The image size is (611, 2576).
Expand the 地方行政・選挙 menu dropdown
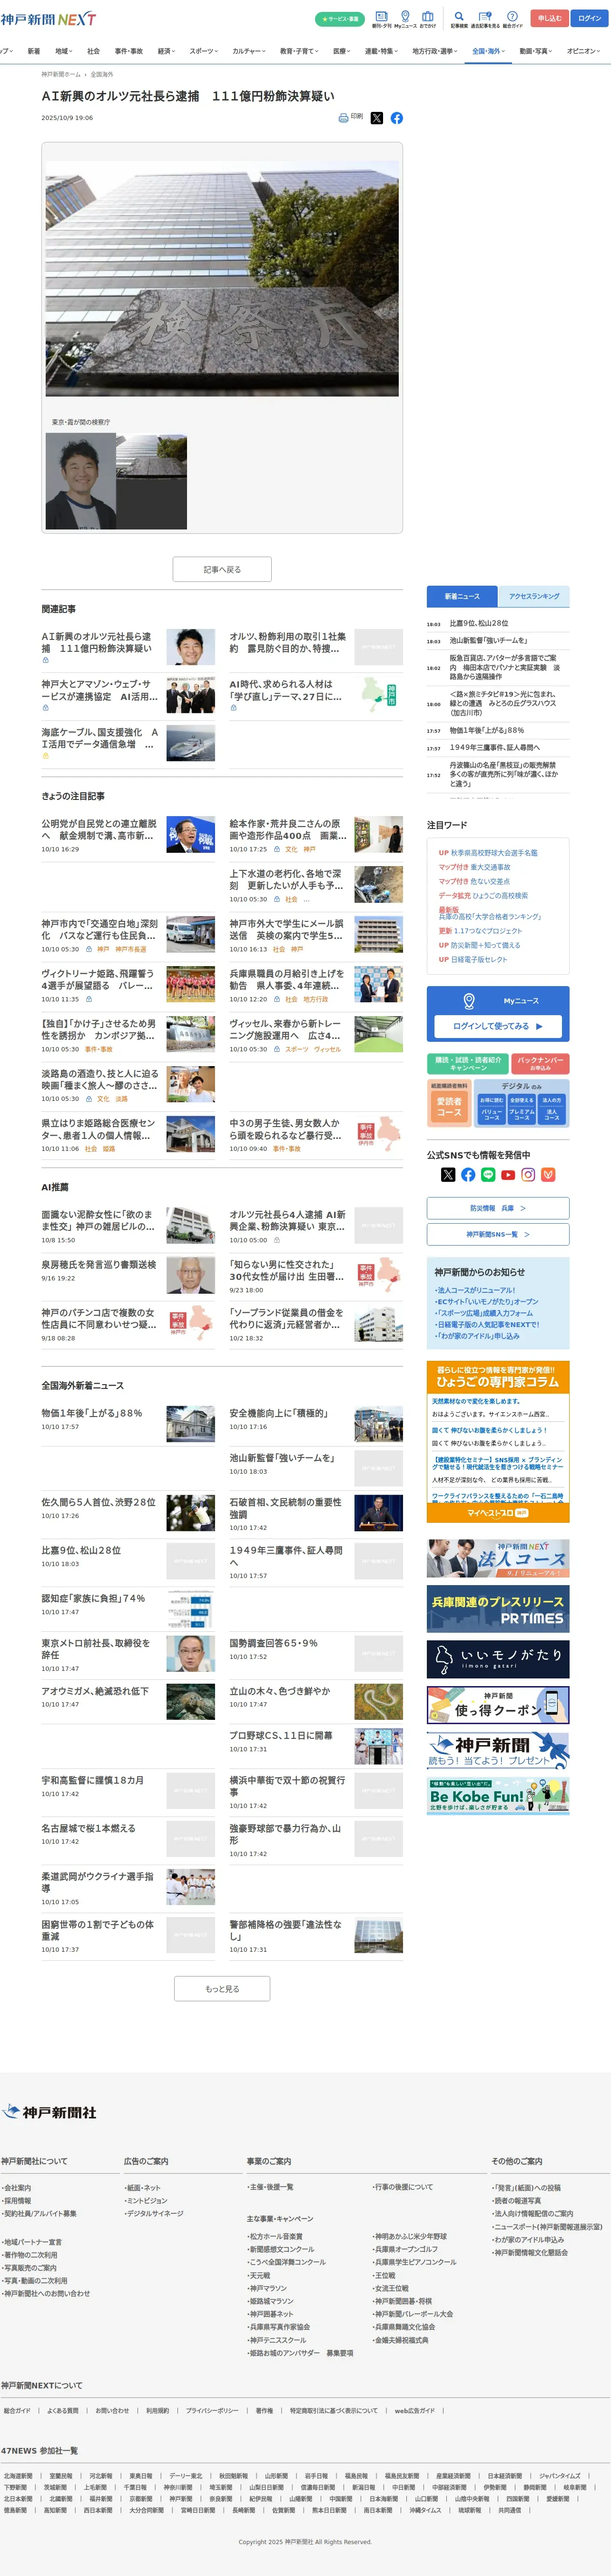[435, 51]
